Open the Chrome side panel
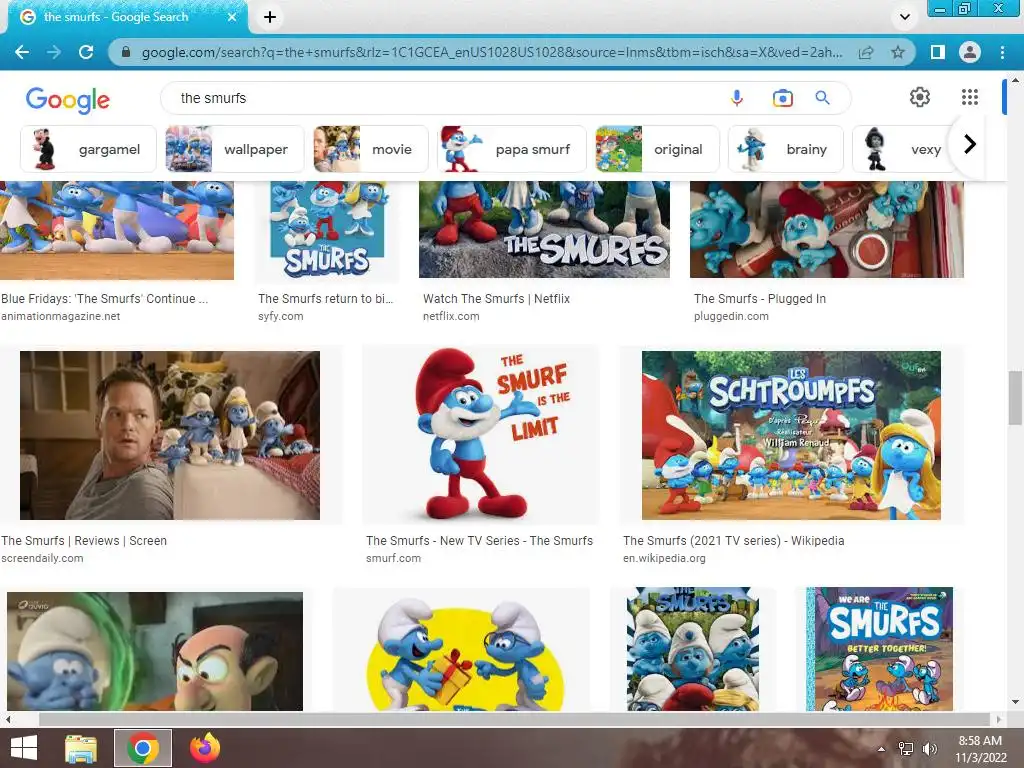This screenshot has height=768, width=1024. click(938, 52)
